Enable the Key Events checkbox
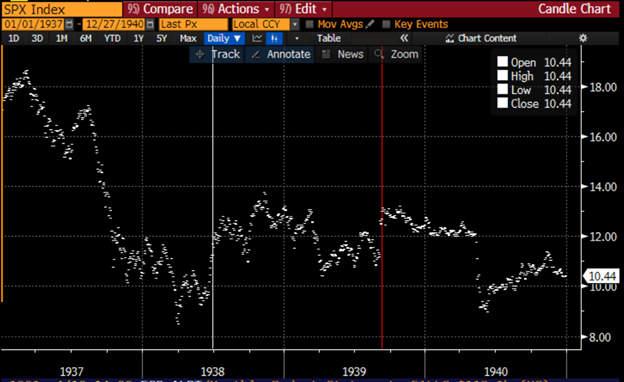 pyautogui.click(x=386, y=24)
